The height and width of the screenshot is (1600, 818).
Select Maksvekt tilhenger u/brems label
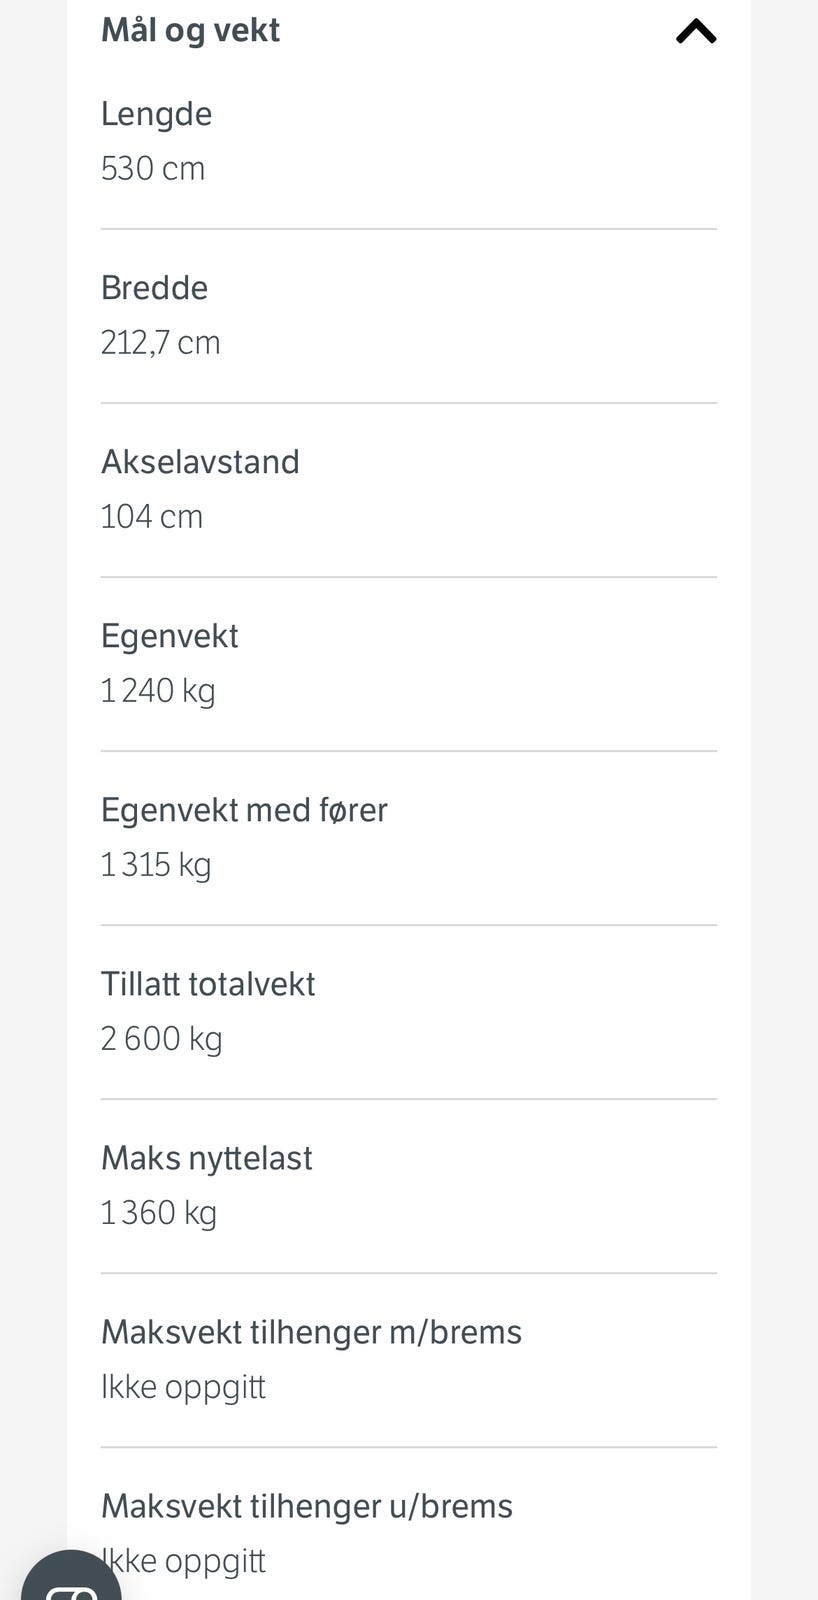pos(307,1506)
